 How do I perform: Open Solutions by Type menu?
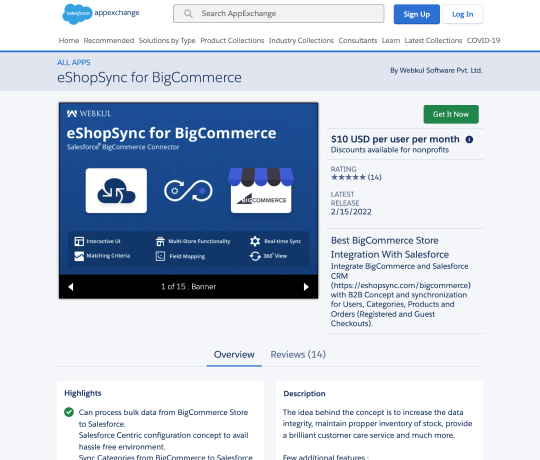point(167,41)
